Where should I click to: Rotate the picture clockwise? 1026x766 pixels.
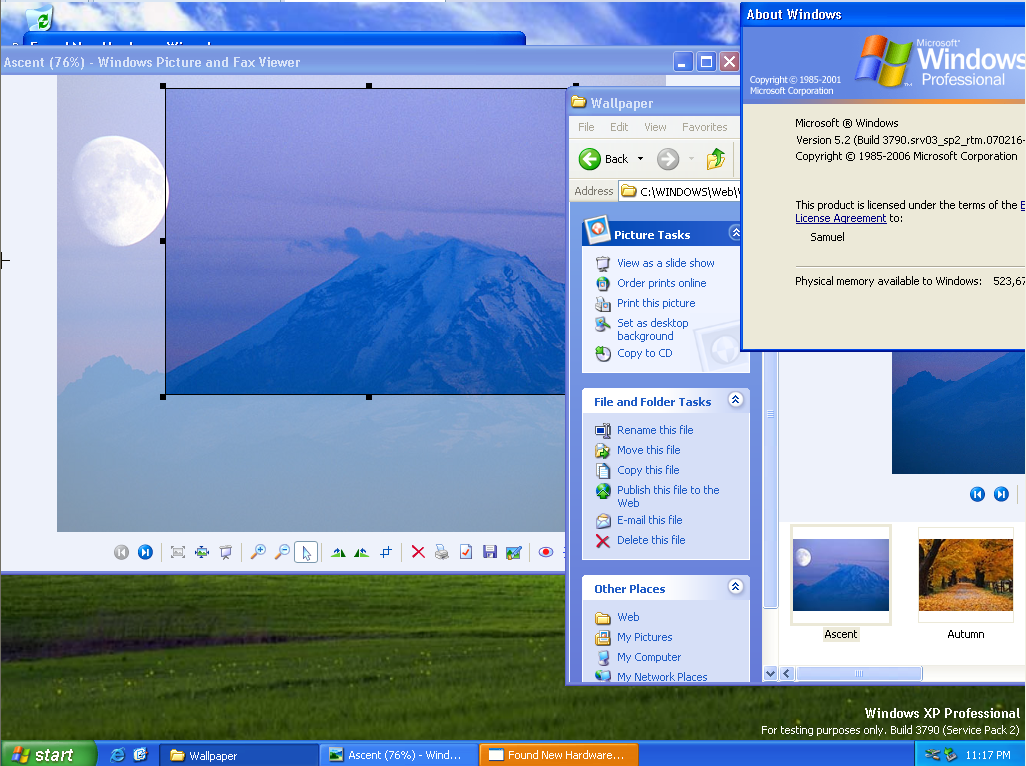(338, 552)
